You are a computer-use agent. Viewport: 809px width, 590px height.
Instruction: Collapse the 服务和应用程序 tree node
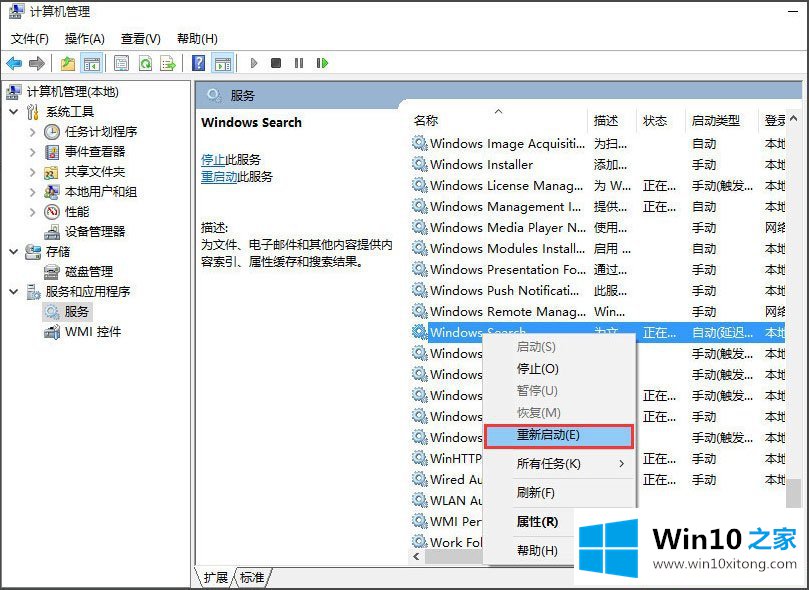14,292
